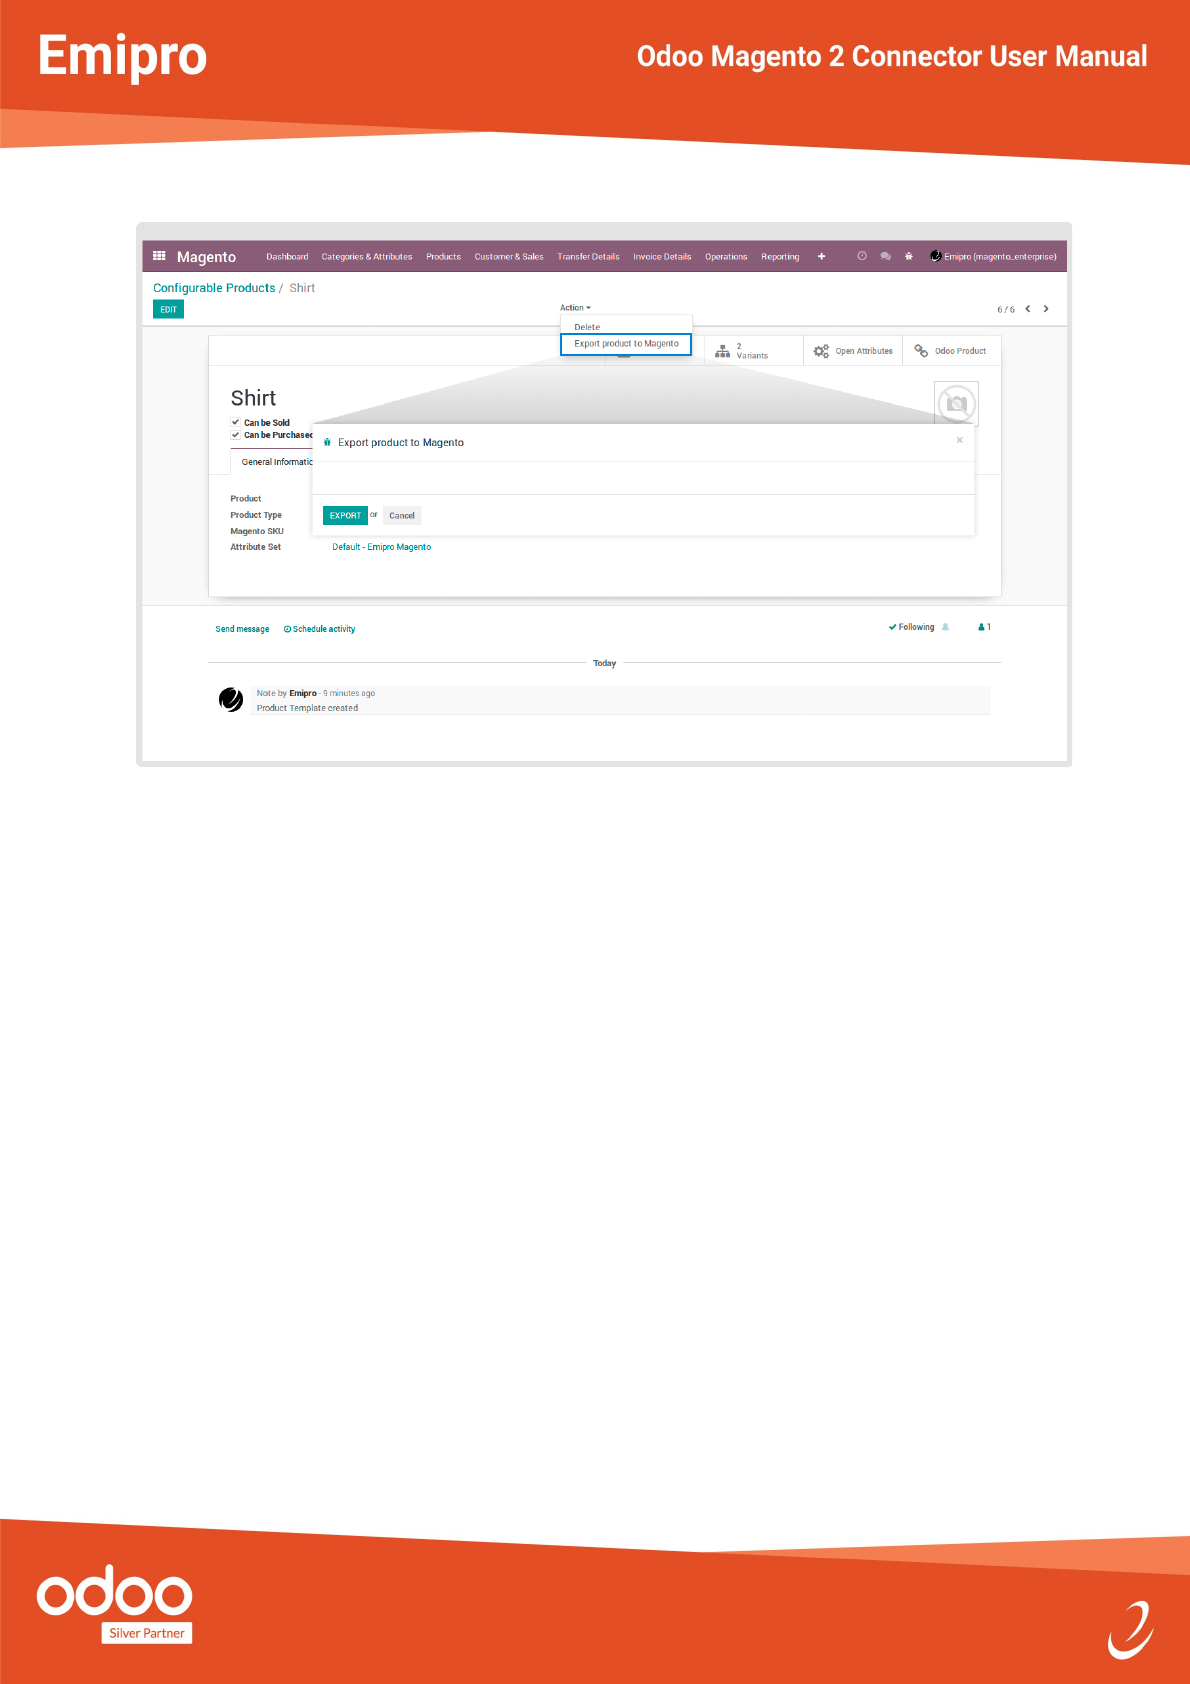Click Send message in the chatter
This screenshot has height=1684, width=1190.
[x=242, y=629]
